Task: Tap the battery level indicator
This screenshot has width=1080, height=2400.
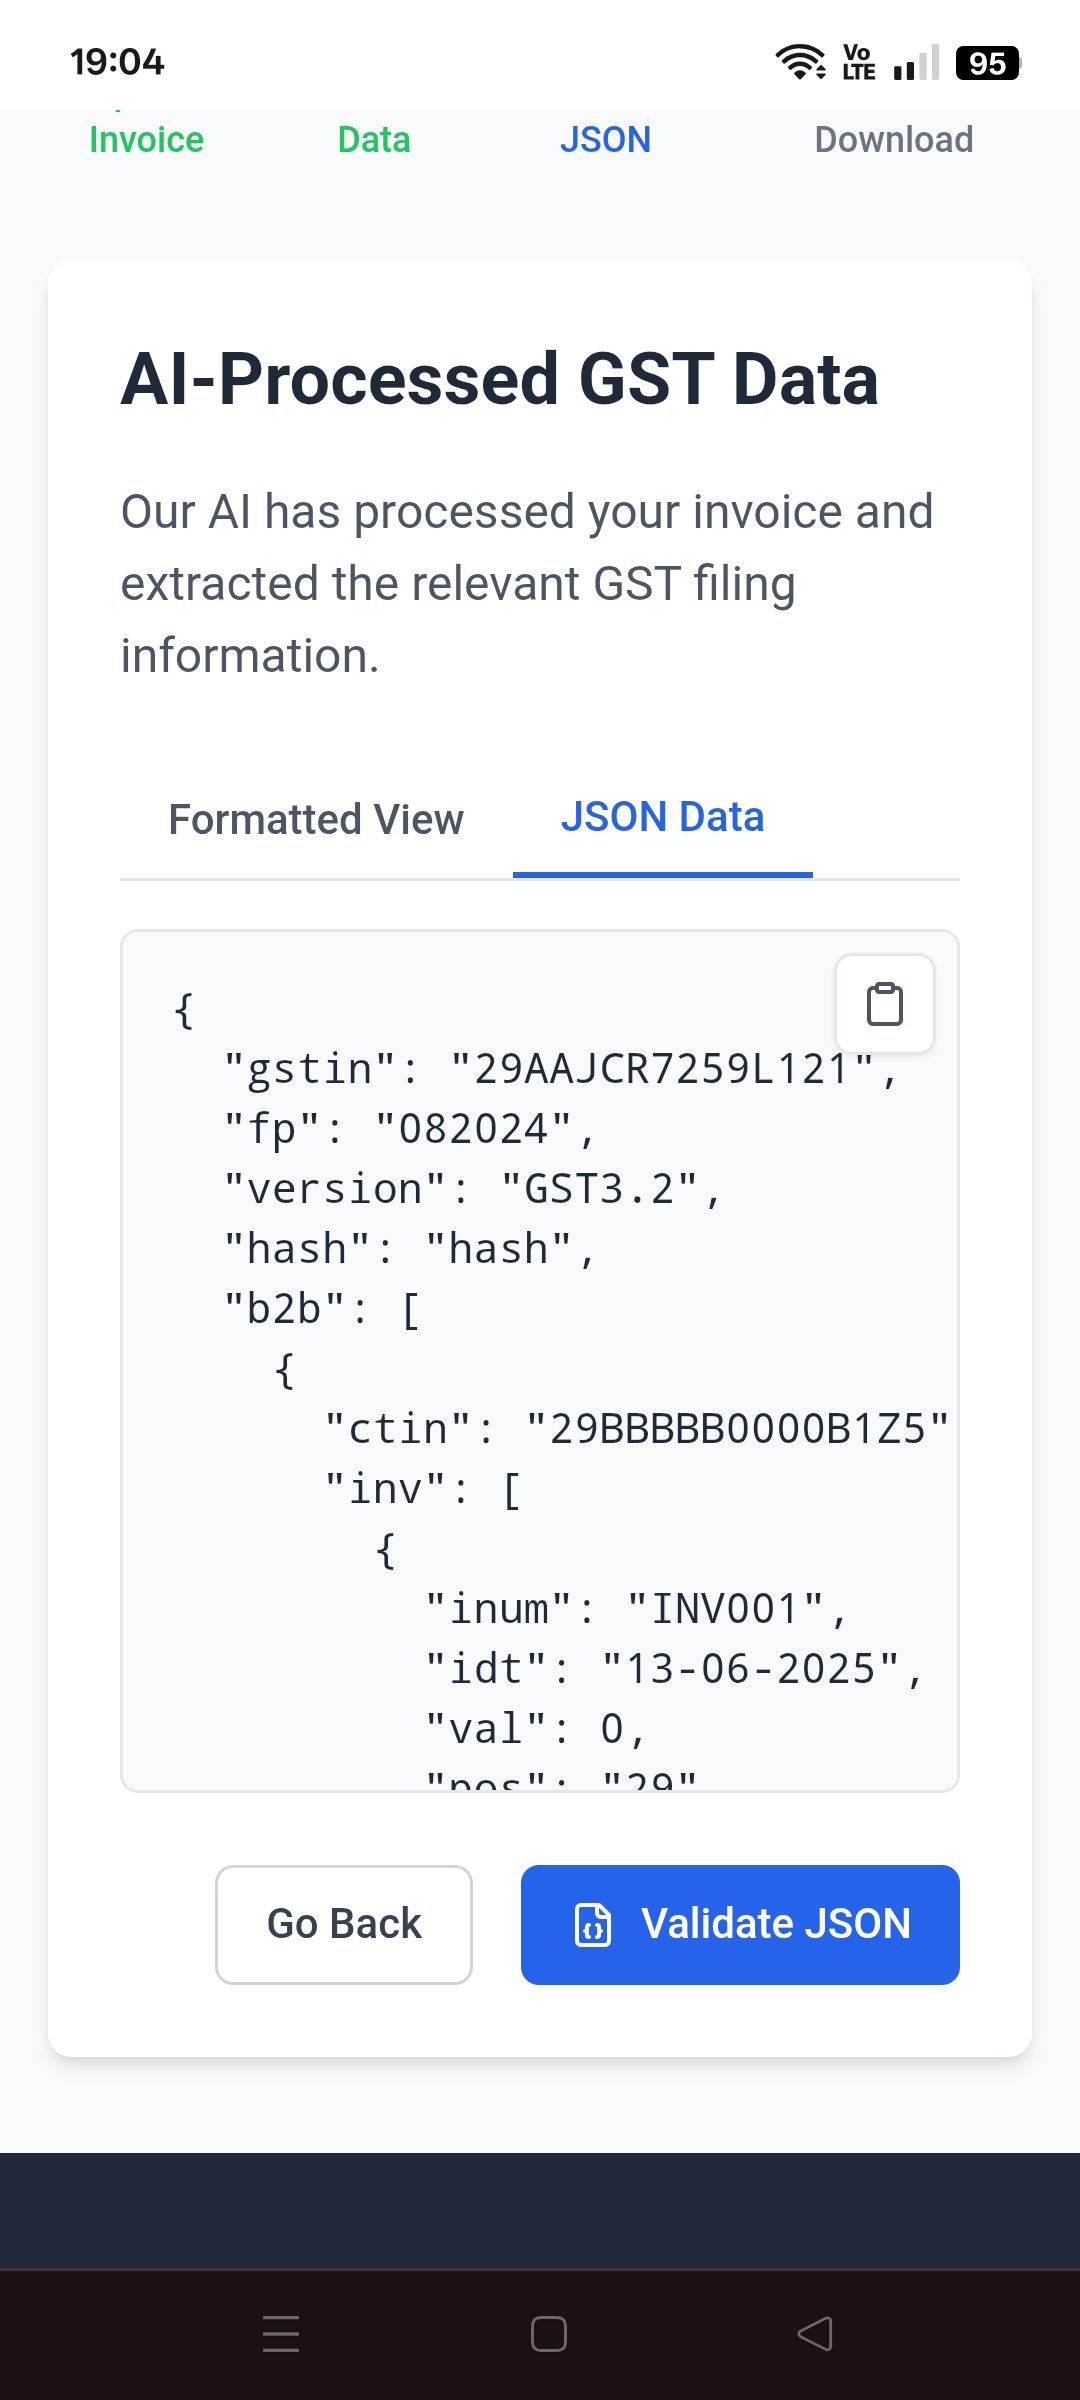Action: pos(987,63)
